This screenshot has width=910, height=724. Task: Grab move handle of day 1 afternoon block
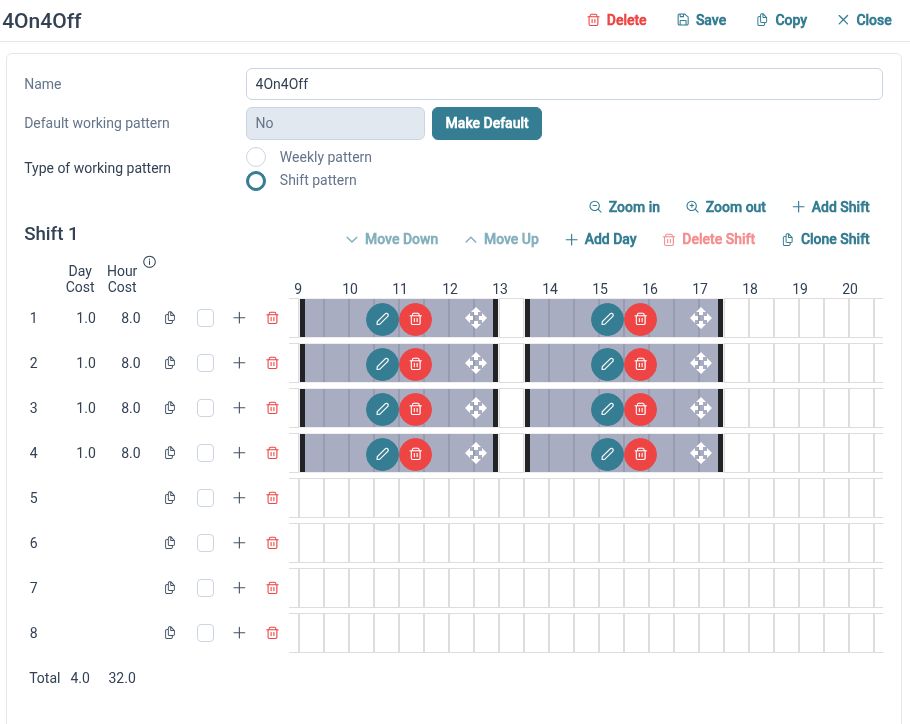(x=700, y=318)
